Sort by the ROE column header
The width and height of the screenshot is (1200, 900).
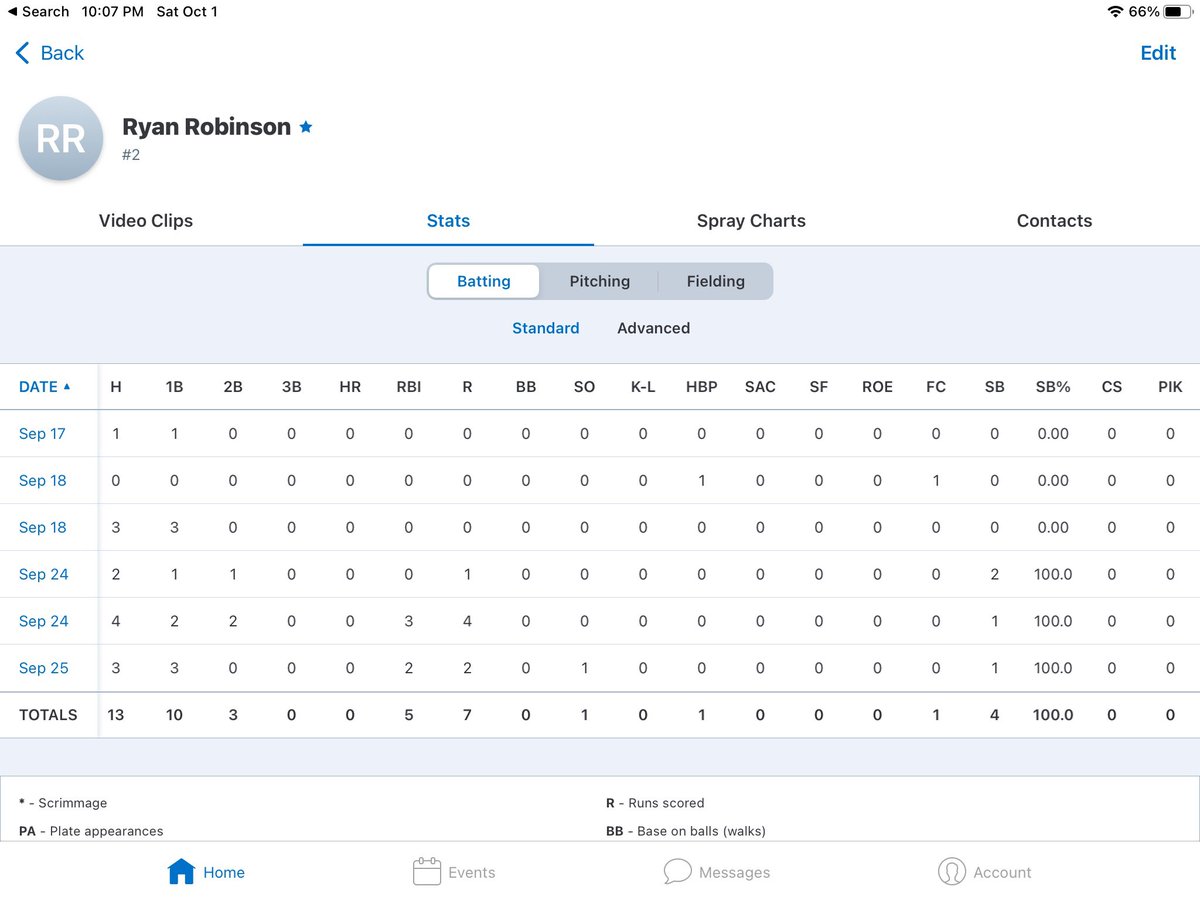(x=877, y=387)
